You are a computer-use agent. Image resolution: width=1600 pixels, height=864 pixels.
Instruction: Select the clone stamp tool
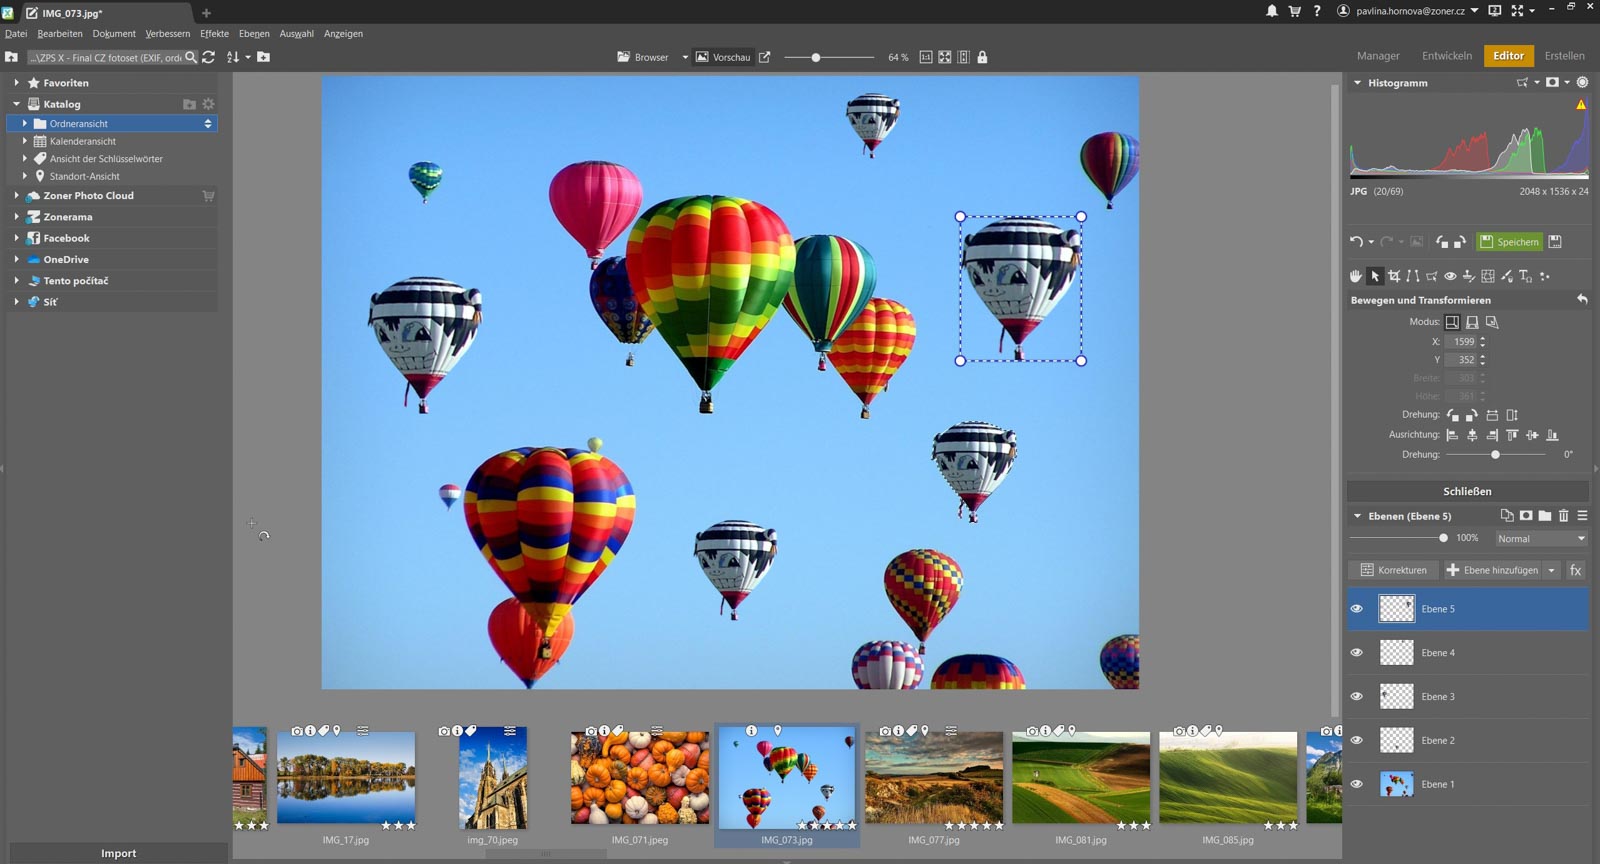pos(1468,276)
